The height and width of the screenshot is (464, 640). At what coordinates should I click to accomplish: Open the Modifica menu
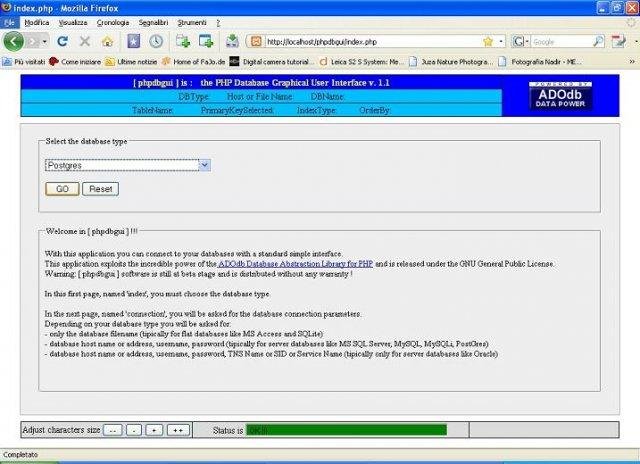[x=37, y=23]
